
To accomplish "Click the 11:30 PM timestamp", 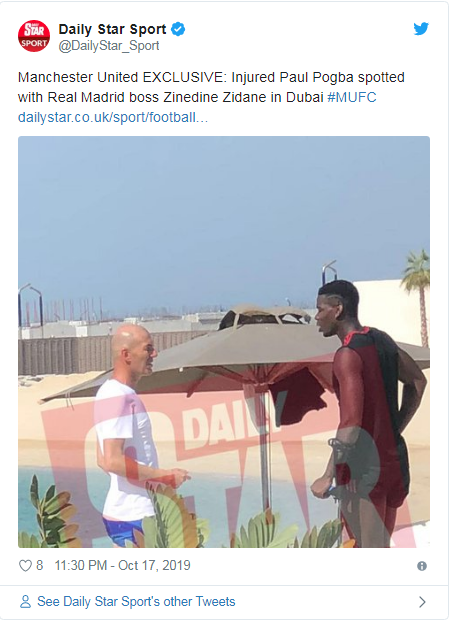I will (81, 566).
